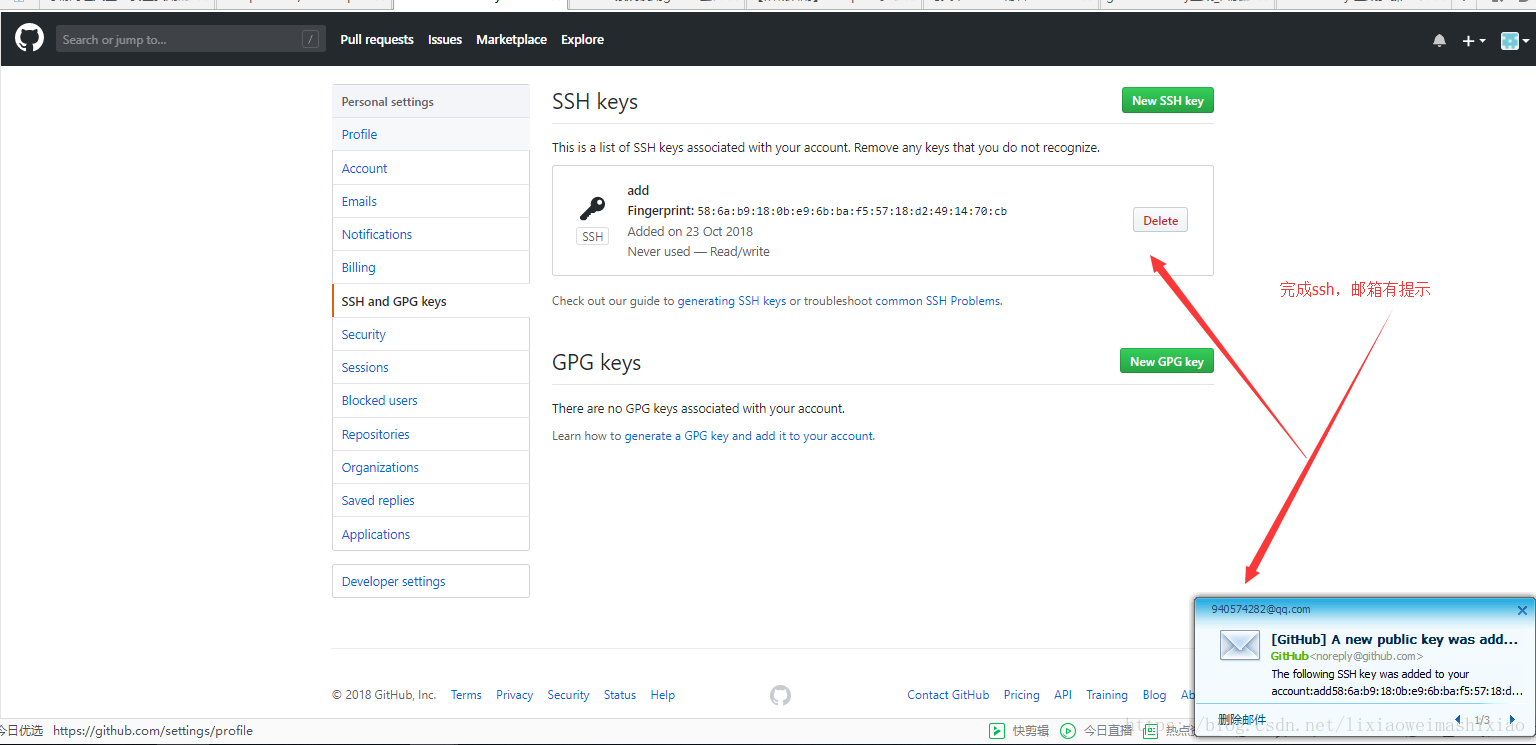Open the common SSH Problems link

tap(938, 300)
